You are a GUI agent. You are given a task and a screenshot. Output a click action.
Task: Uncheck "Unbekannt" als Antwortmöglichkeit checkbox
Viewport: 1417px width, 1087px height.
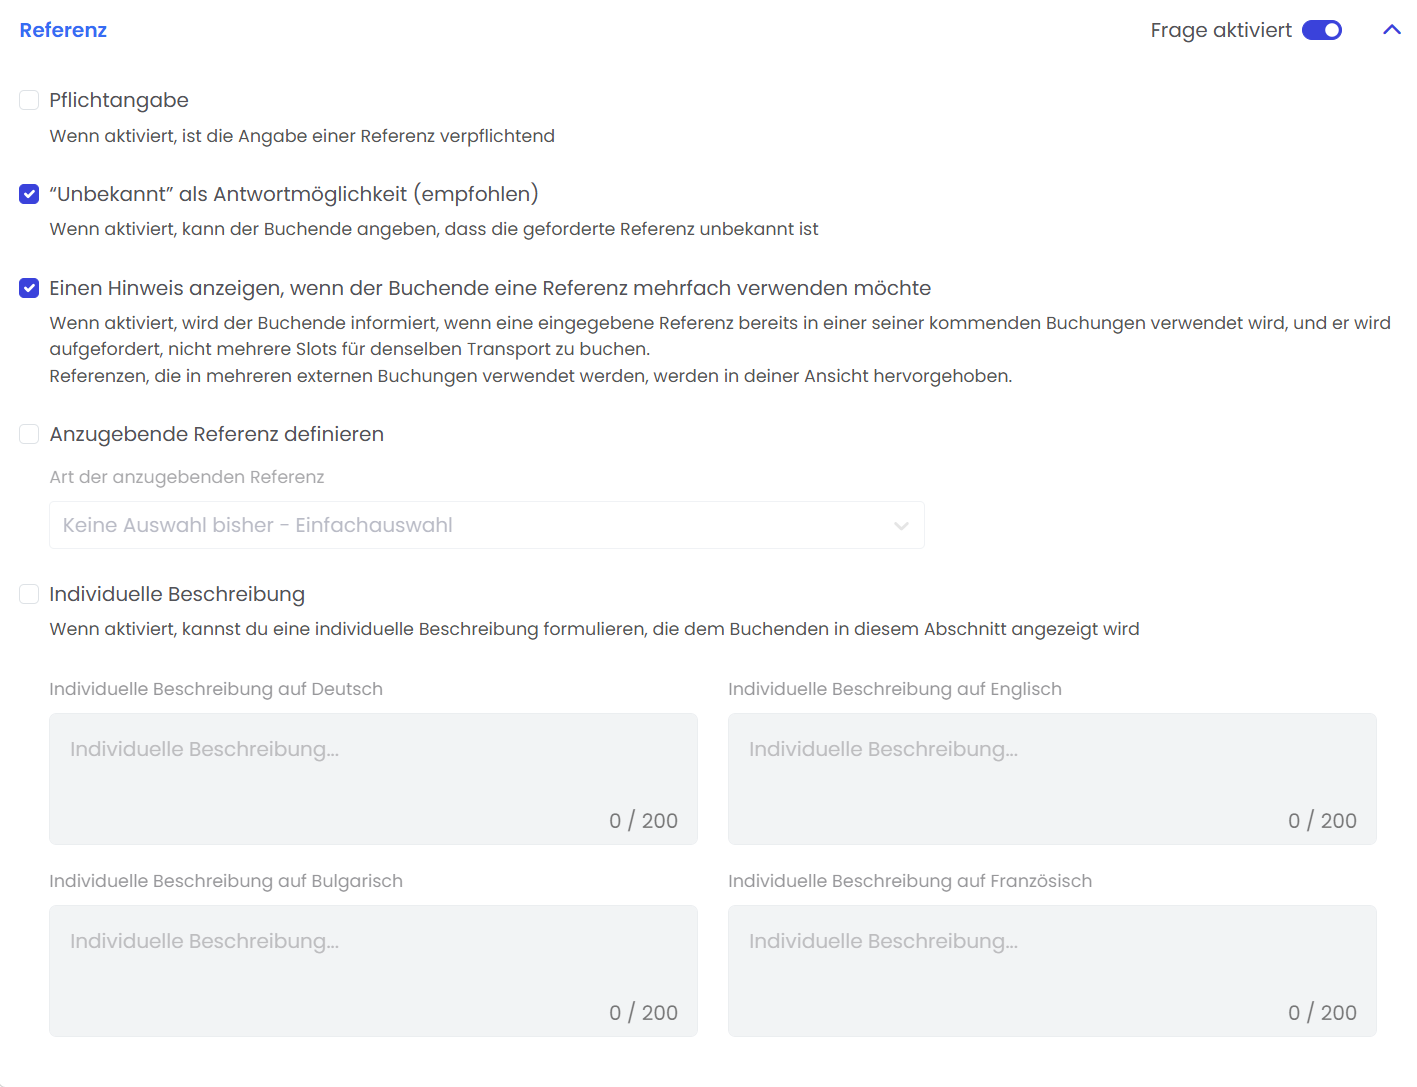point(29,194)
